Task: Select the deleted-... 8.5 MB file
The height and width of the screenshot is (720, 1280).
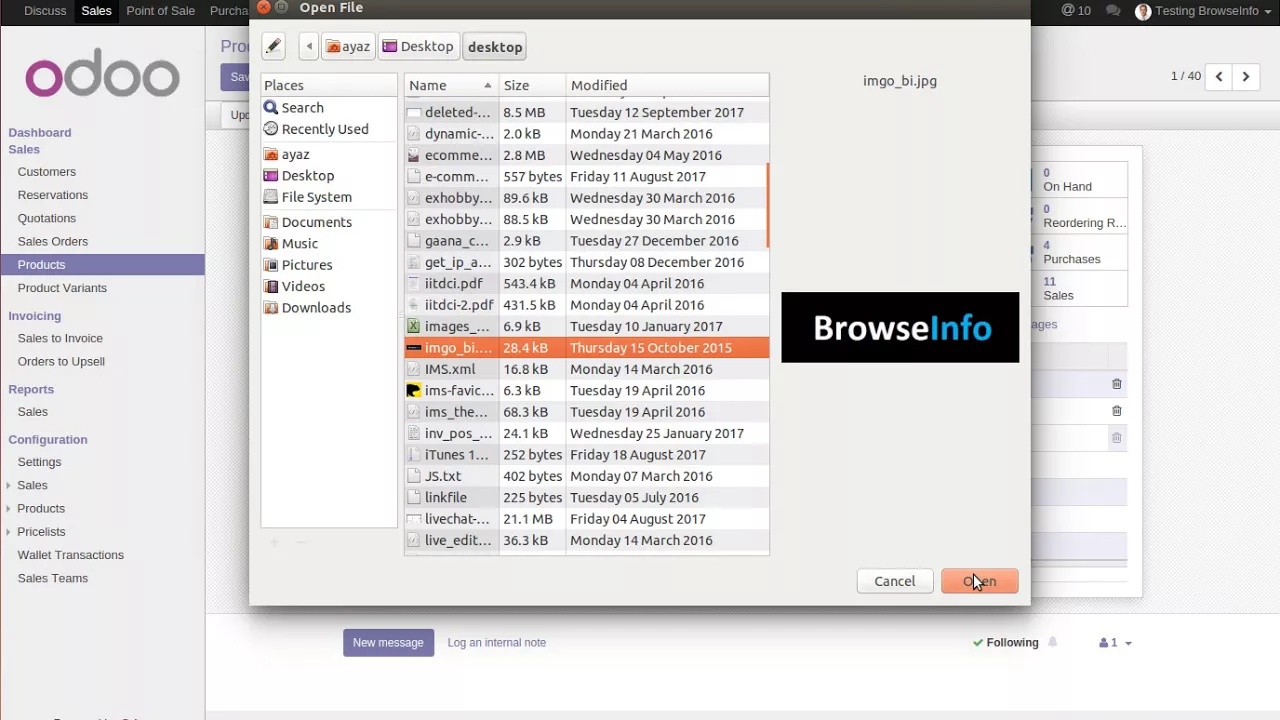Action: [586, 112]
